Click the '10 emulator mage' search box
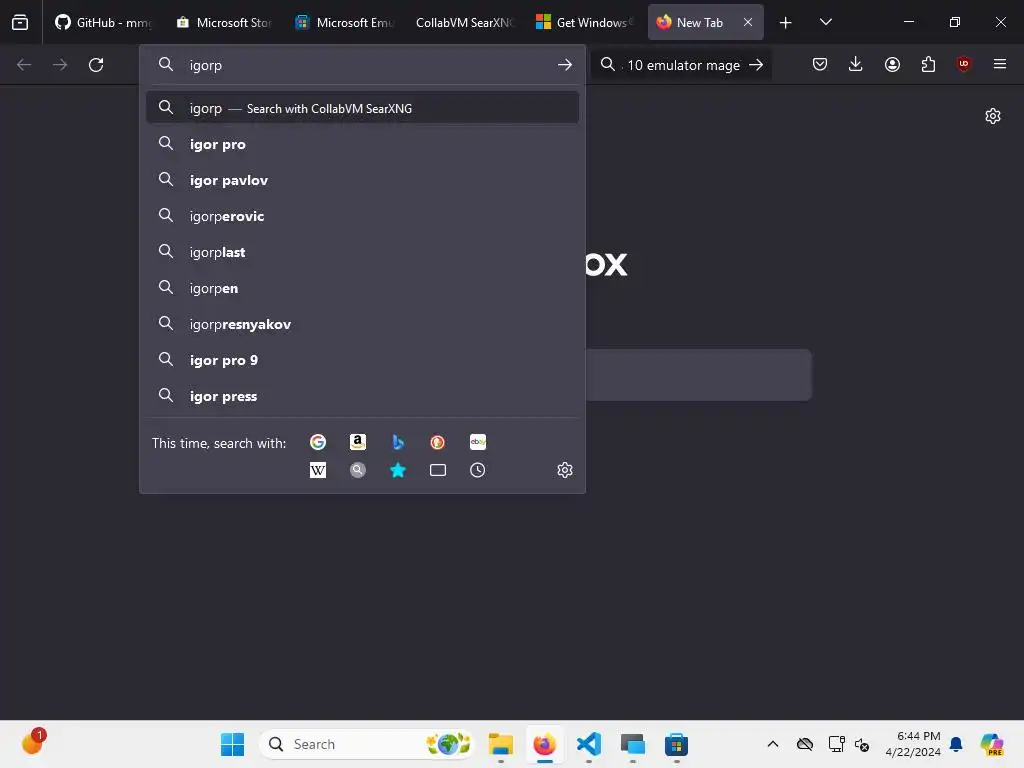The width and height of the screenshot is (1024, 768). pos(681,65)
